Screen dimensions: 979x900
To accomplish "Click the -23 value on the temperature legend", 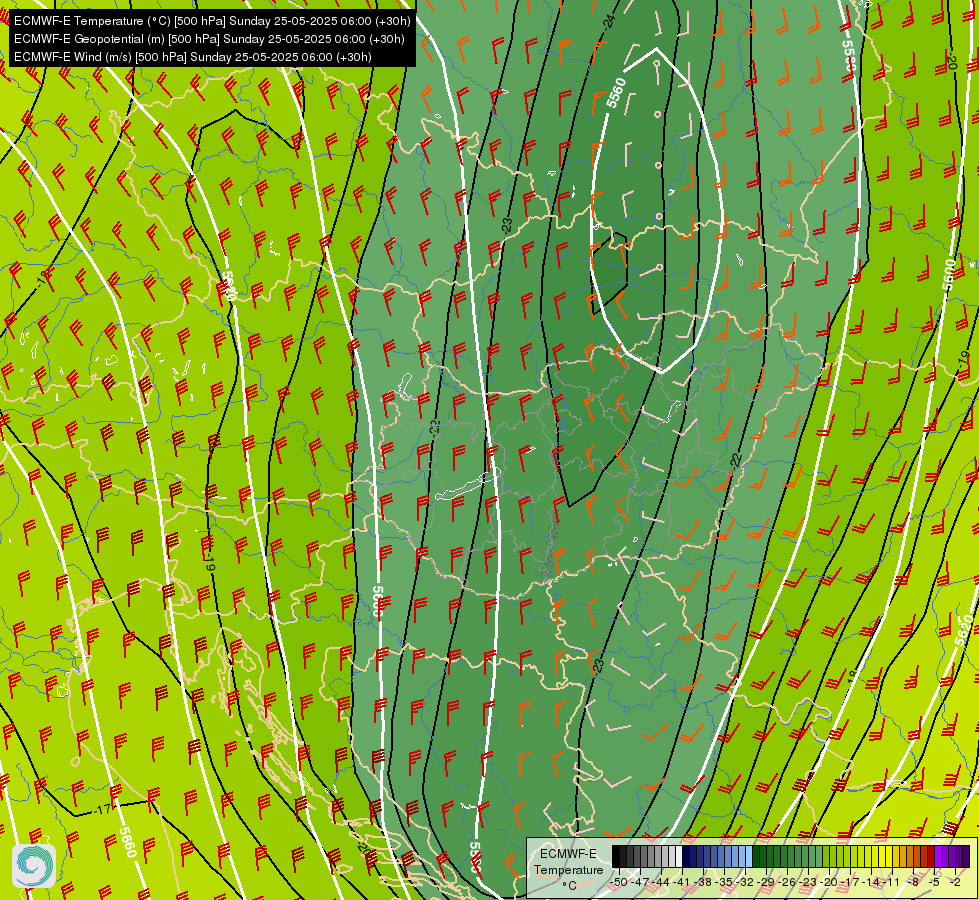I will click(807, 883).
